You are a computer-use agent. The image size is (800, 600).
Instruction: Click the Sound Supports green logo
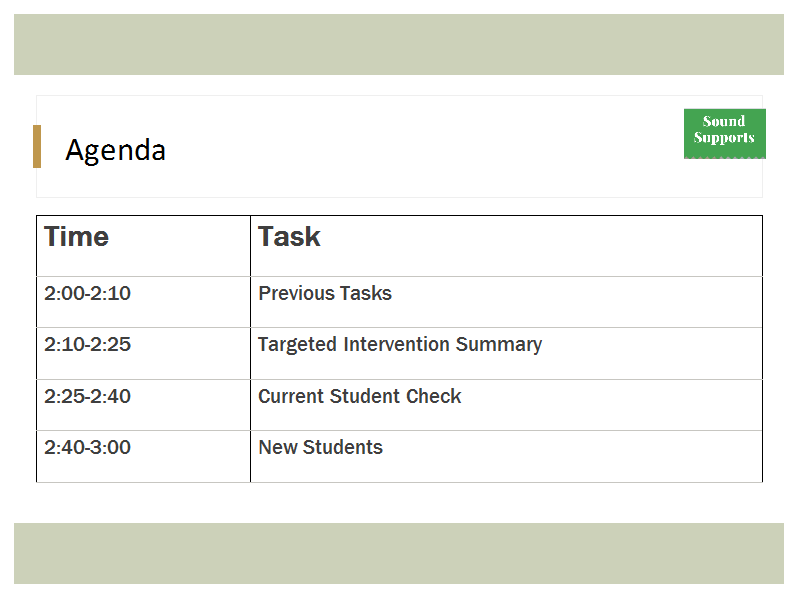click(724, 134)
